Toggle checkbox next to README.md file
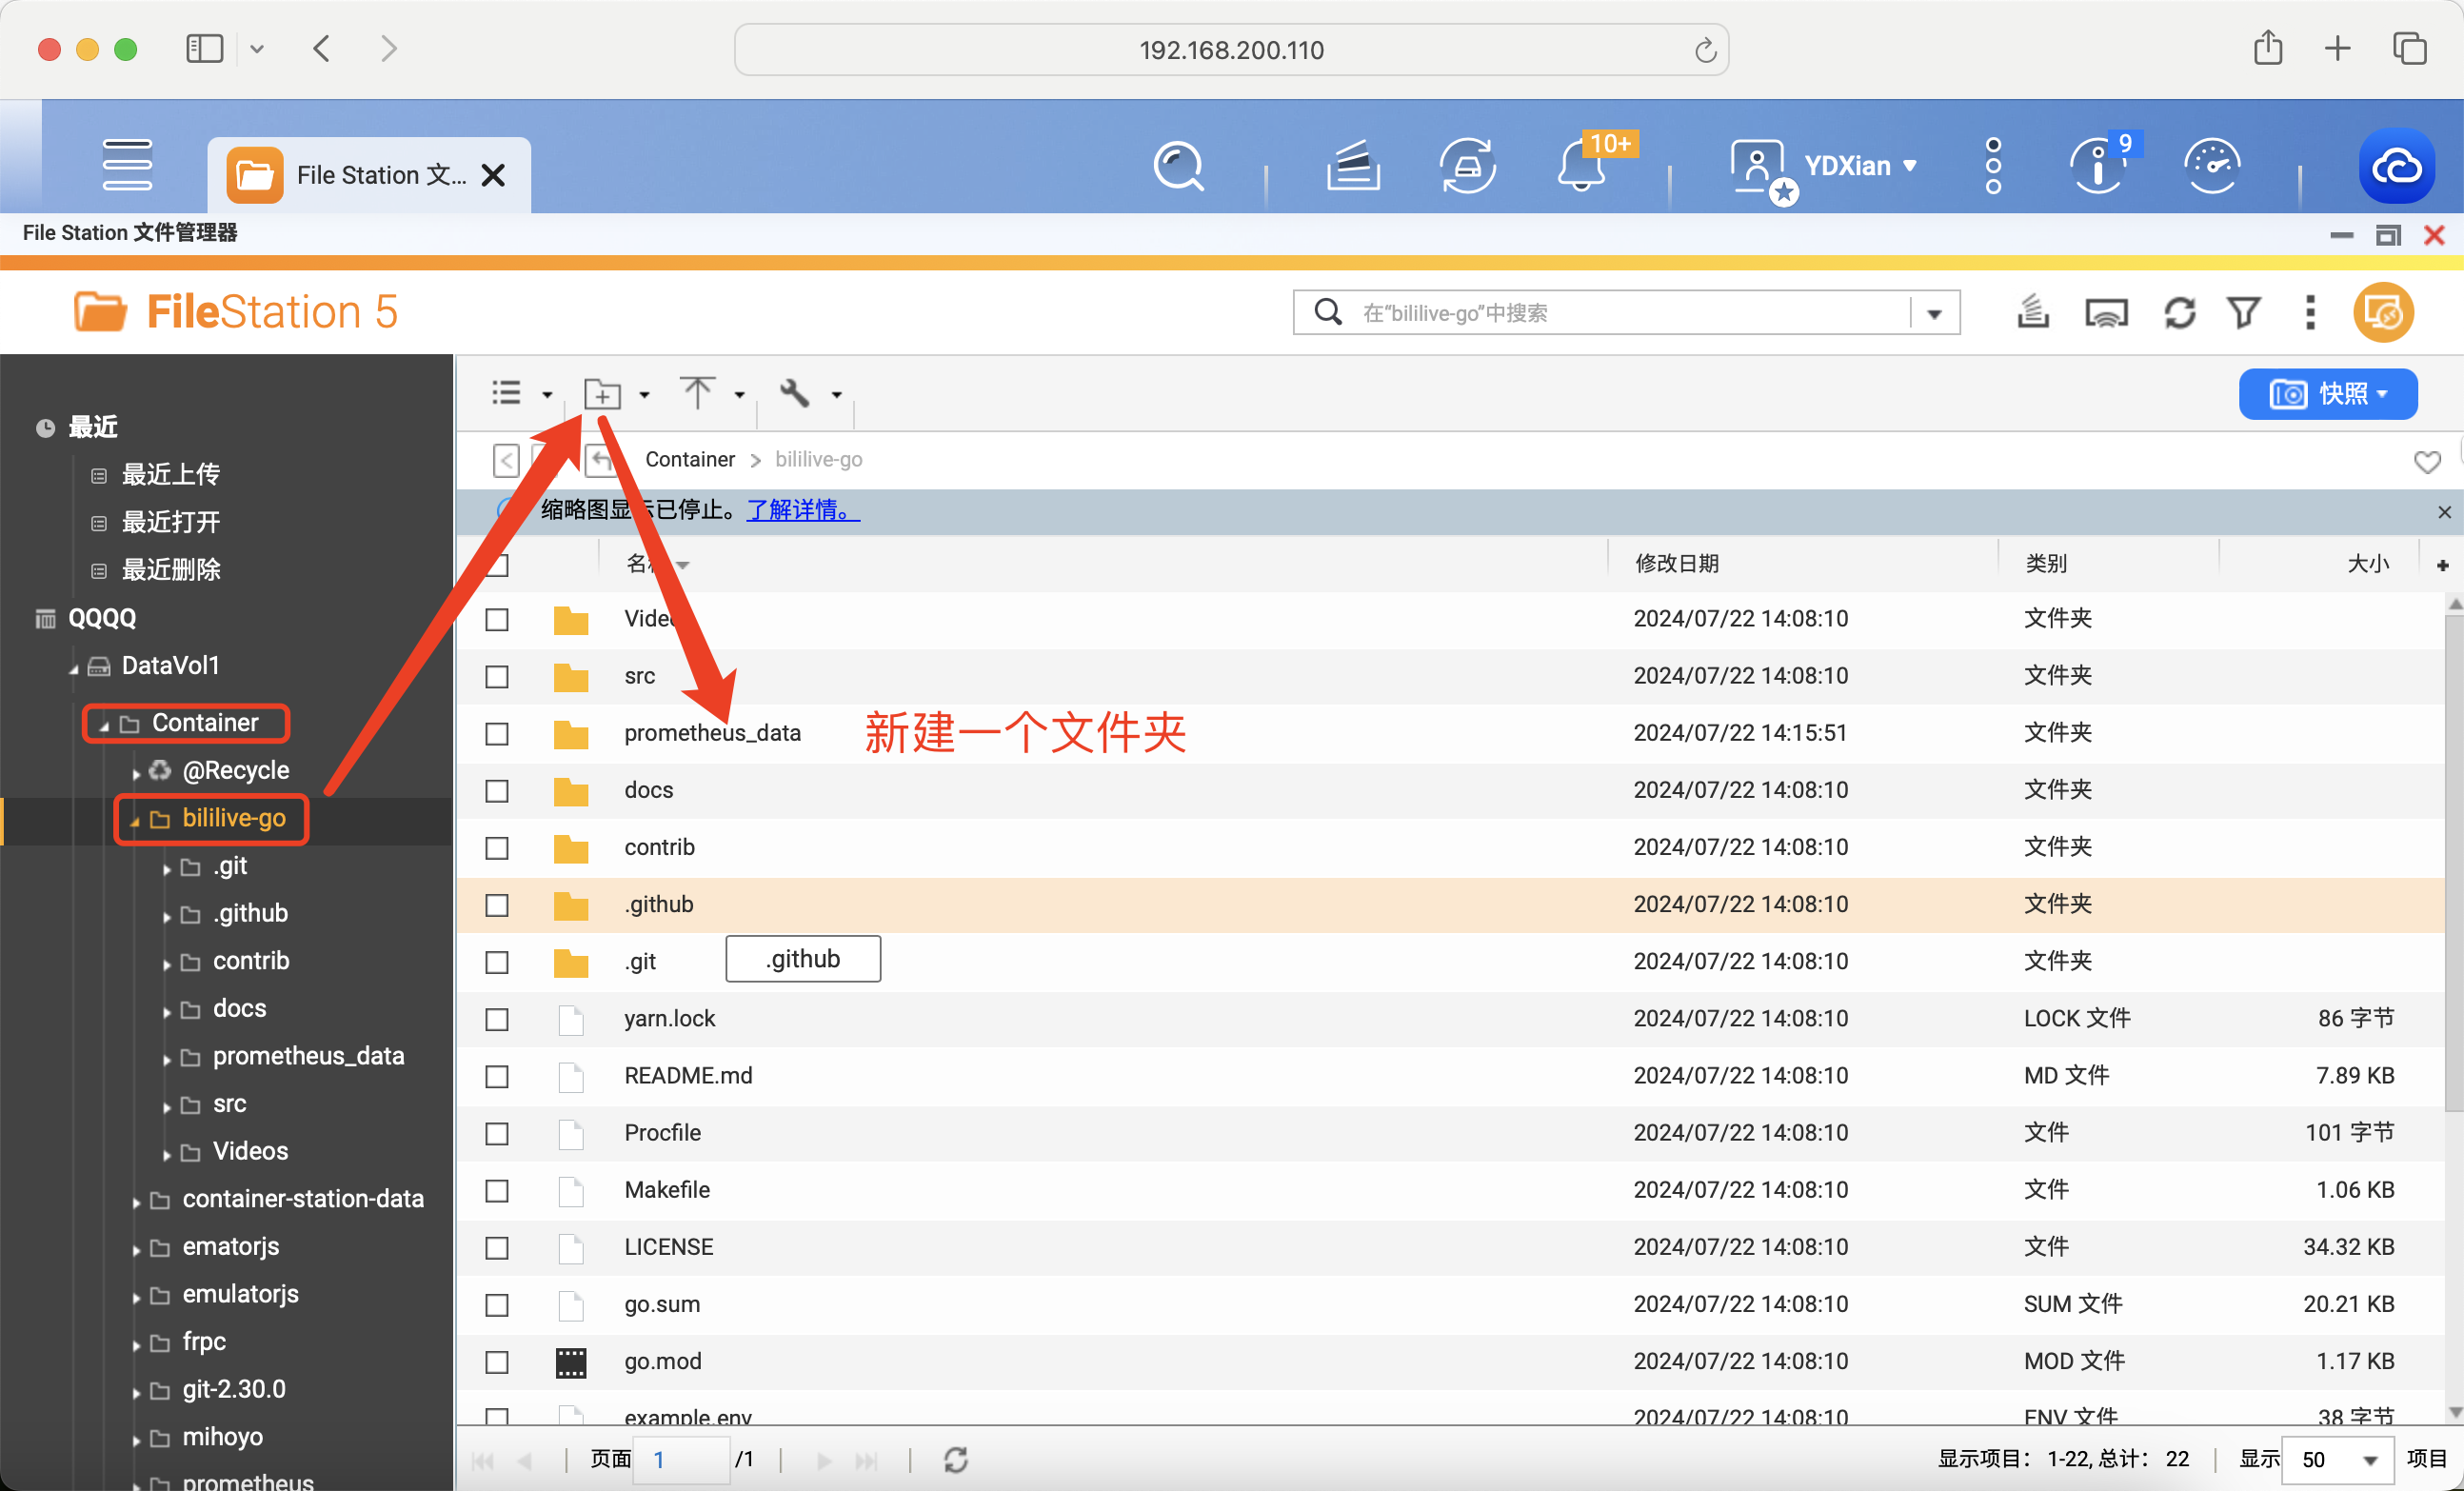The width and height of the screenshot is (2464, 1491). (x=498, y=1074)
